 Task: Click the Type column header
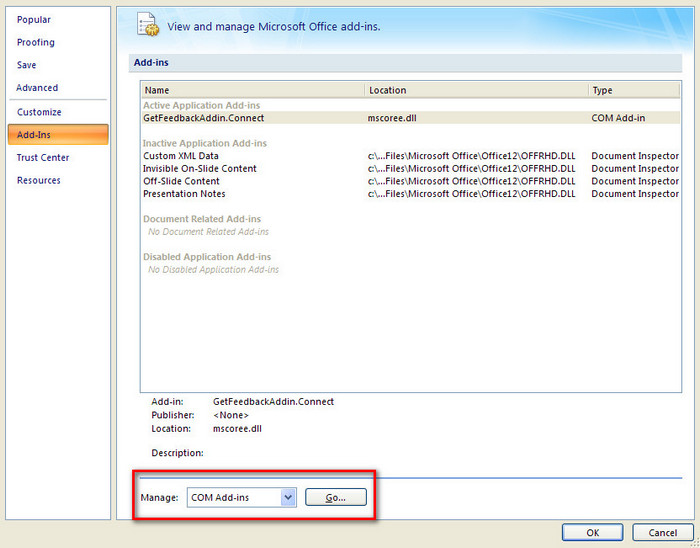pos(635,90)
